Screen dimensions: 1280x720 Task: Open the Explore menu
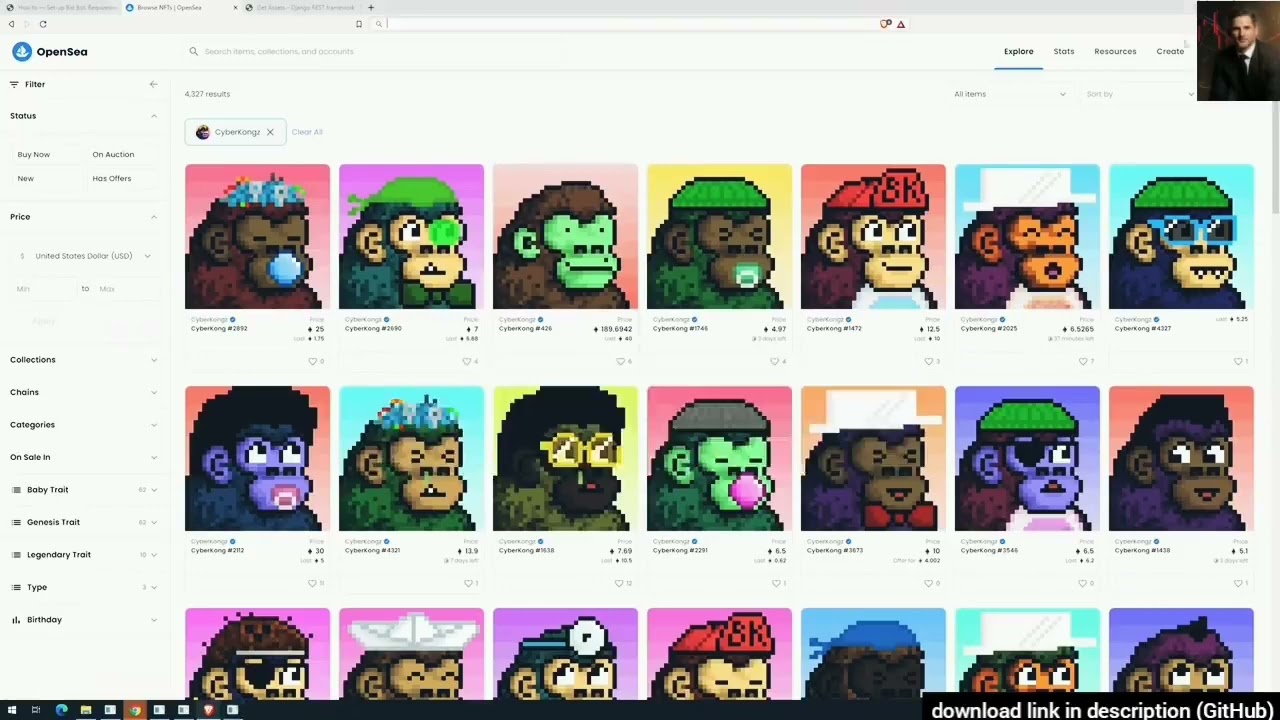1019,51
